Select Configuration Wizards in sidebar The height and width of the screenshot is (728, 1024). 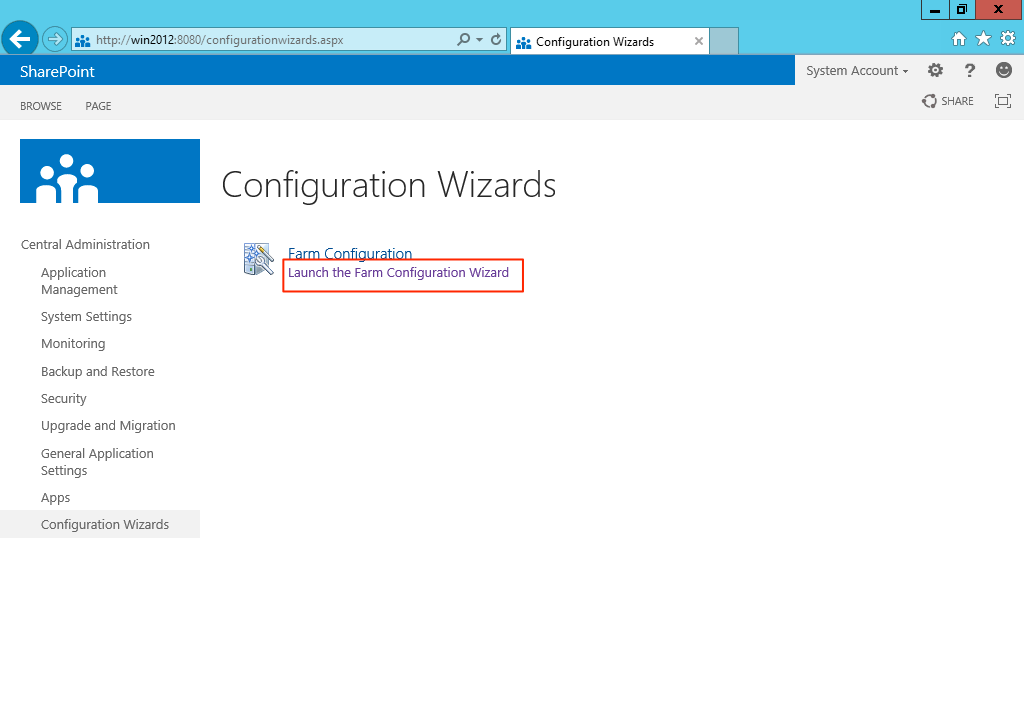(x=104, y=525)
